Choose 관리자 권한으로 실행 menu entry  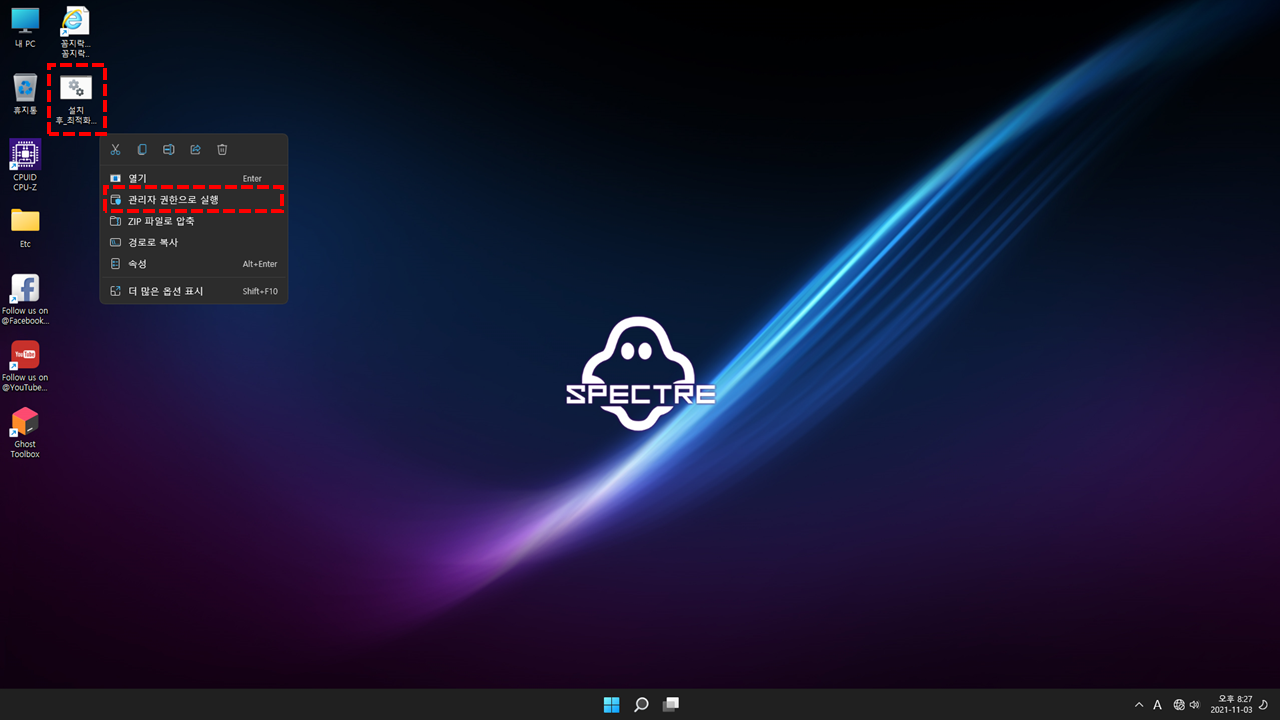click(x=194, y=200)
